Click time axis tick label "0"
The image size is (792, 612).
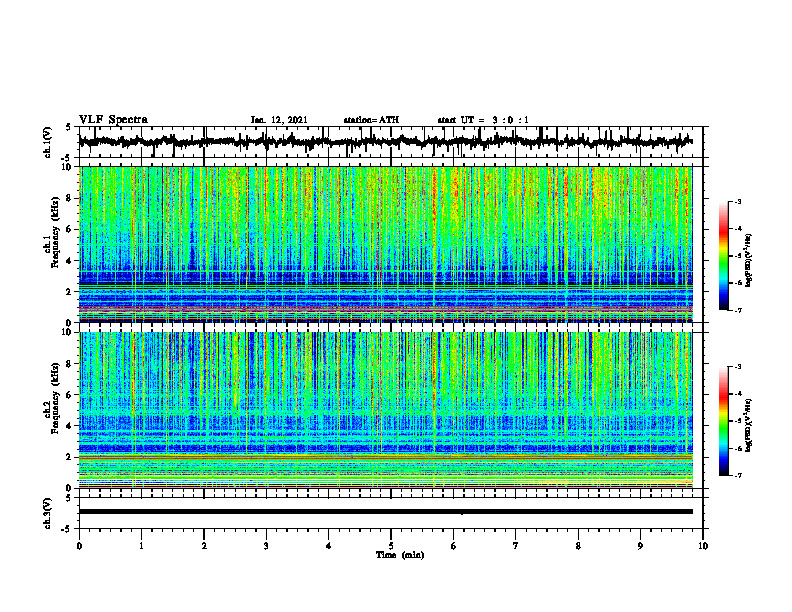79,546
